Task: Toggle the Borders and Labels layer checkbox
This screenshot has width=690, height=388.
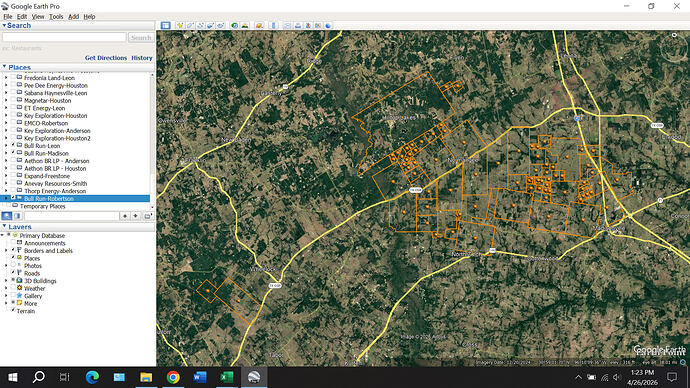Action: click(13, 250)
